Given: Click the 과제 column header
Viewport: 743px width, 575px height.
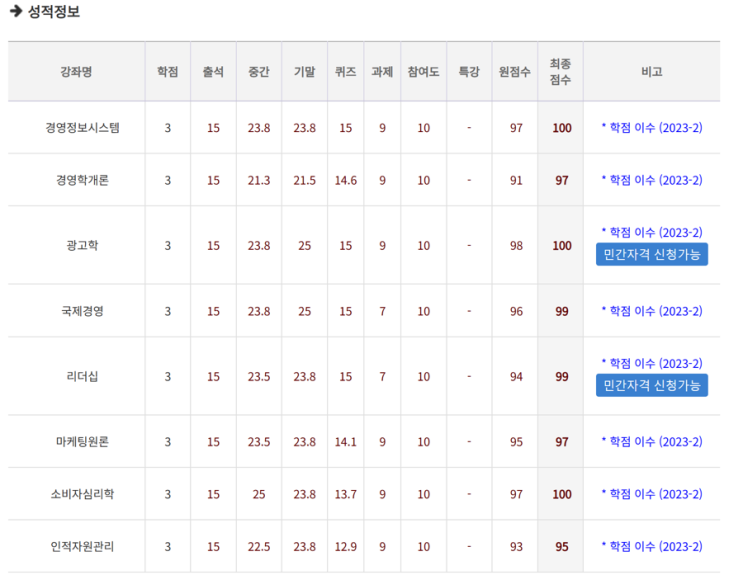Looking at the screenshot, I should click(x=382, y=72).
